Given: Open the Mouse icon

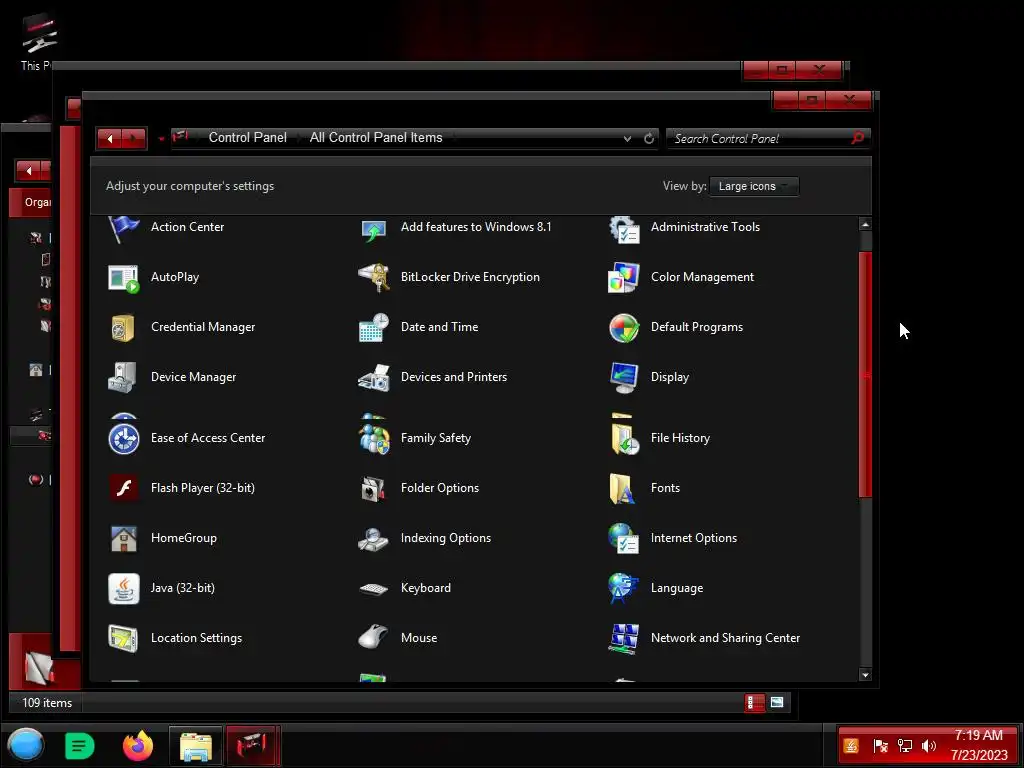Looking at the screenshot, I should [374, 637].
